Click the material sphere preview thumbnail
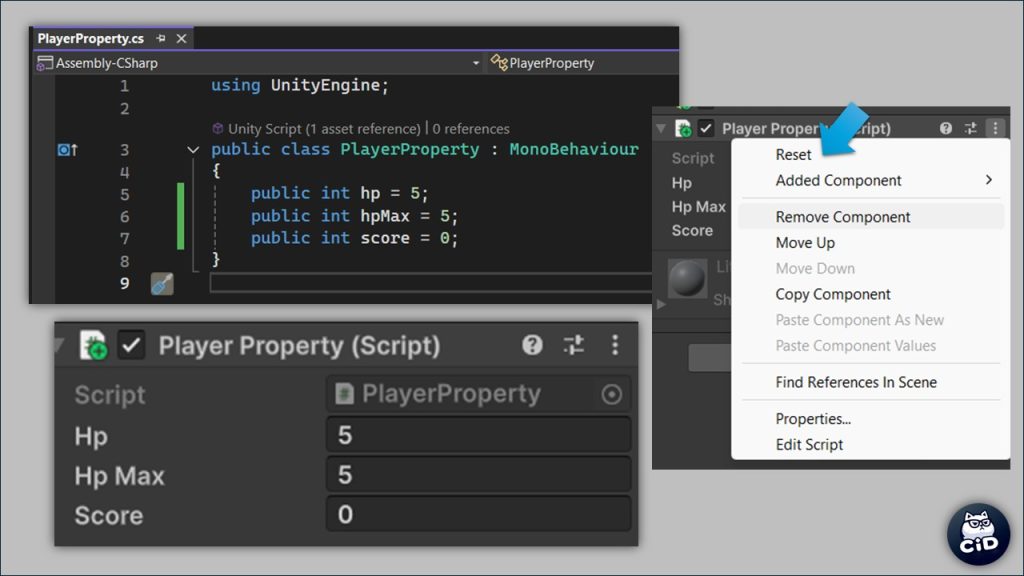This screenshot has height=576, width=1024. 687,279
